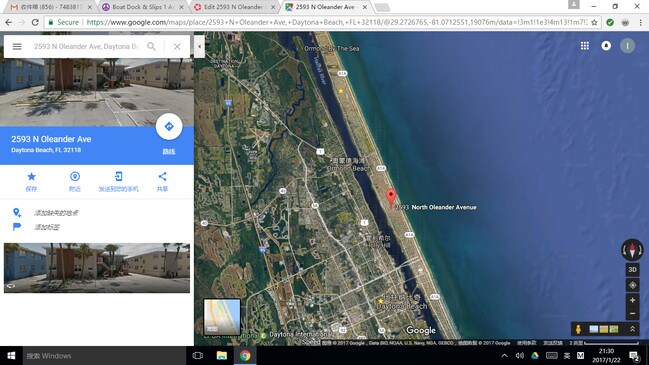Click Add a label link
The image size is (649, 365).
47,227
